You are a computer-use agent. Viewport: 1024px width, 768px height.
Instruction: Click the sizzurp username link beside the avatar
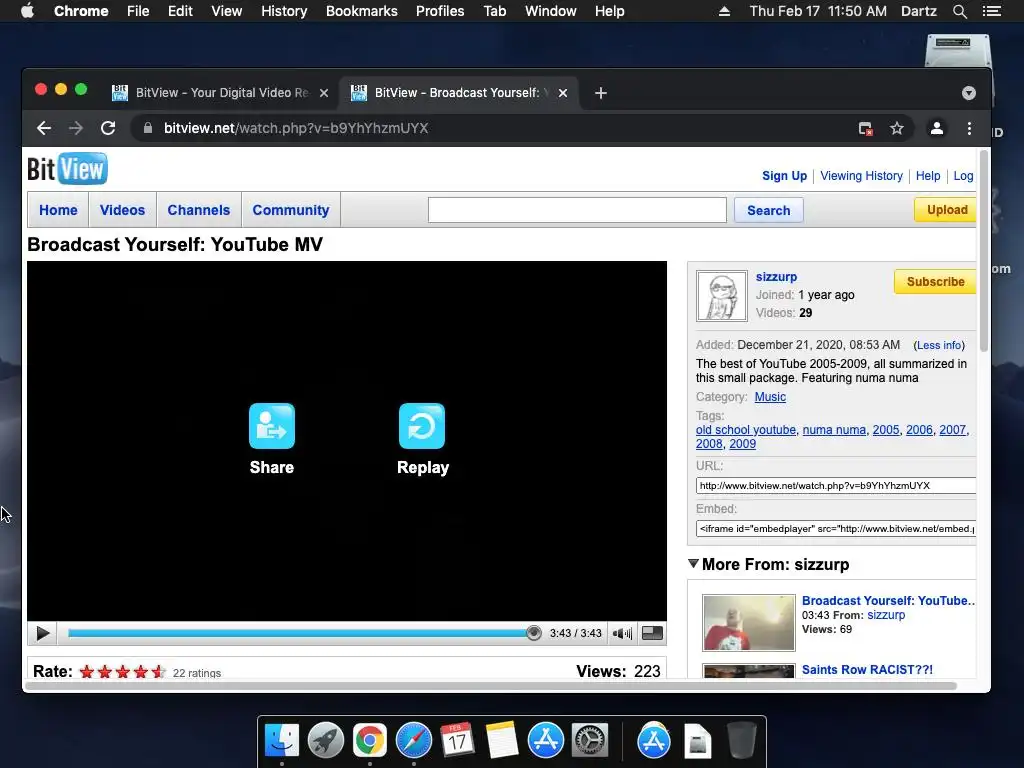[x=776, y=277]
